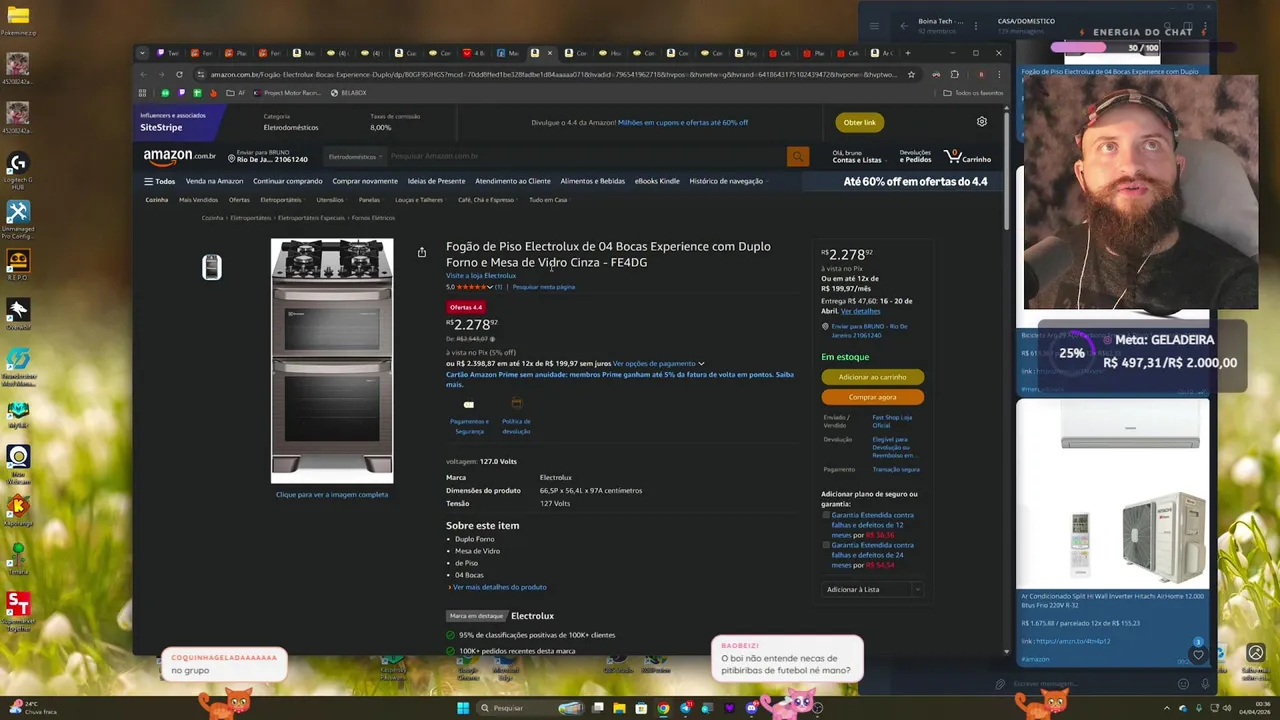Click Comprar agora button
Viewport: 1280px width, 720px height.
pyautogui.click(x=872, y=397)
